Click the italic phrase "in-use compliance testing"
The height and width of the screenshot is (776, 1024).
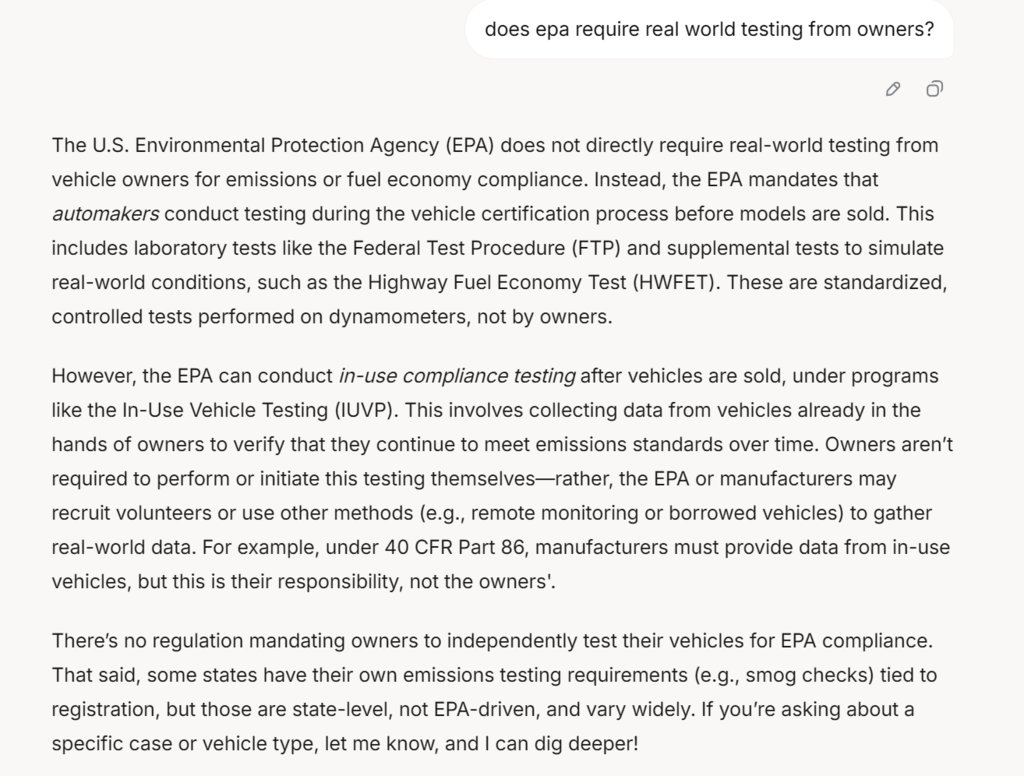click(456, 376)
